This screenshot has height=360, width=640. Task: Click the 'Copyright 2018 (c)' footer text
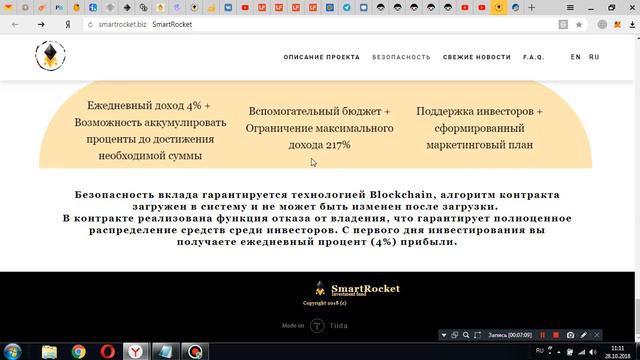pyautogui.click(x=324, y=303)
